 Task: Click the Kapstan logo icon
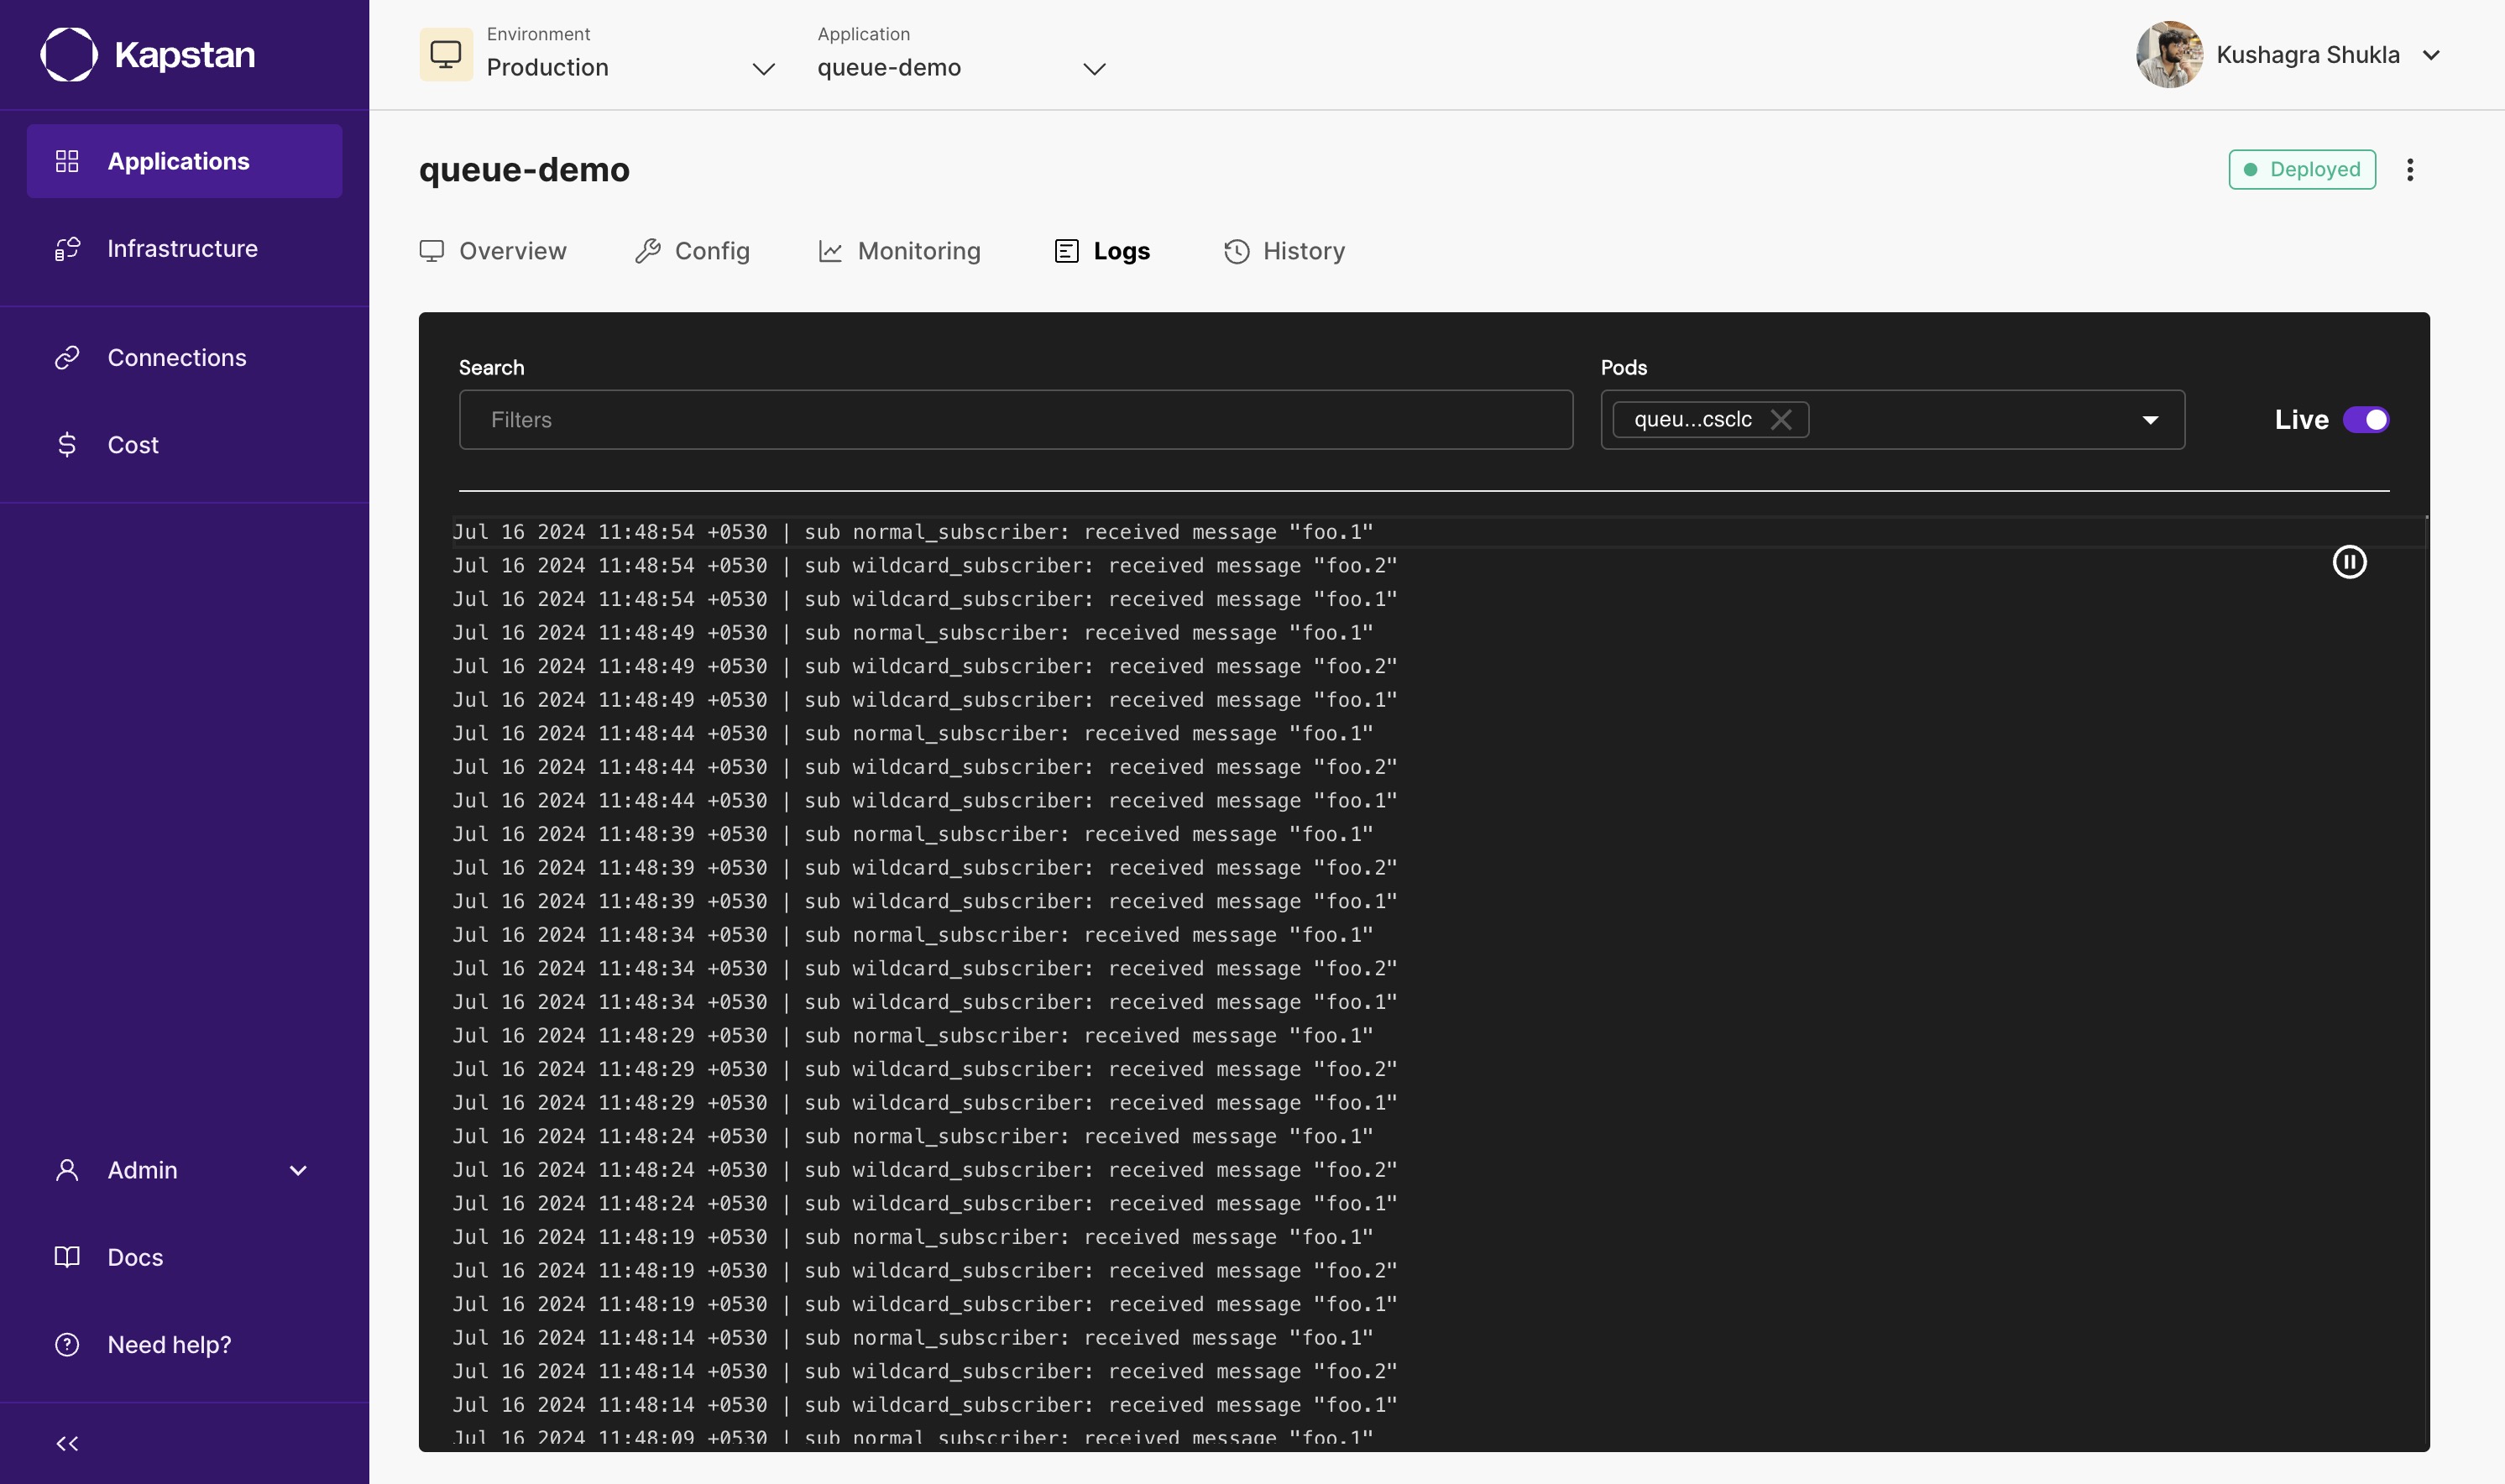point(65,53)
